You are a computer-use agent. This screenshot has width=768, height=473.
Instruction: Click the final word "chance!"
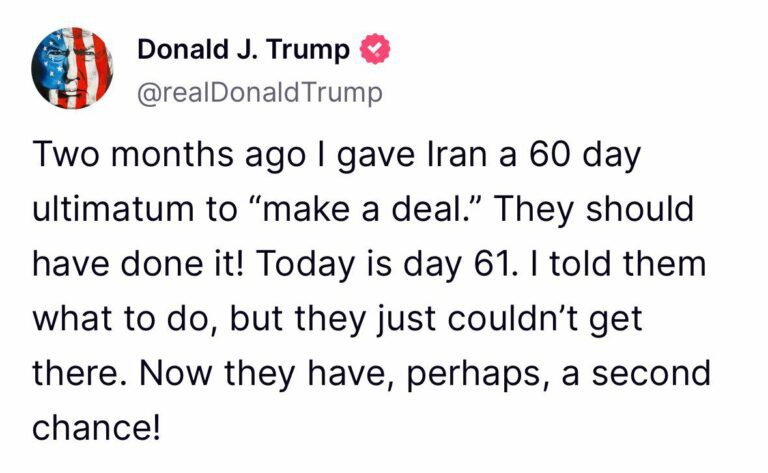coord(96,428)
